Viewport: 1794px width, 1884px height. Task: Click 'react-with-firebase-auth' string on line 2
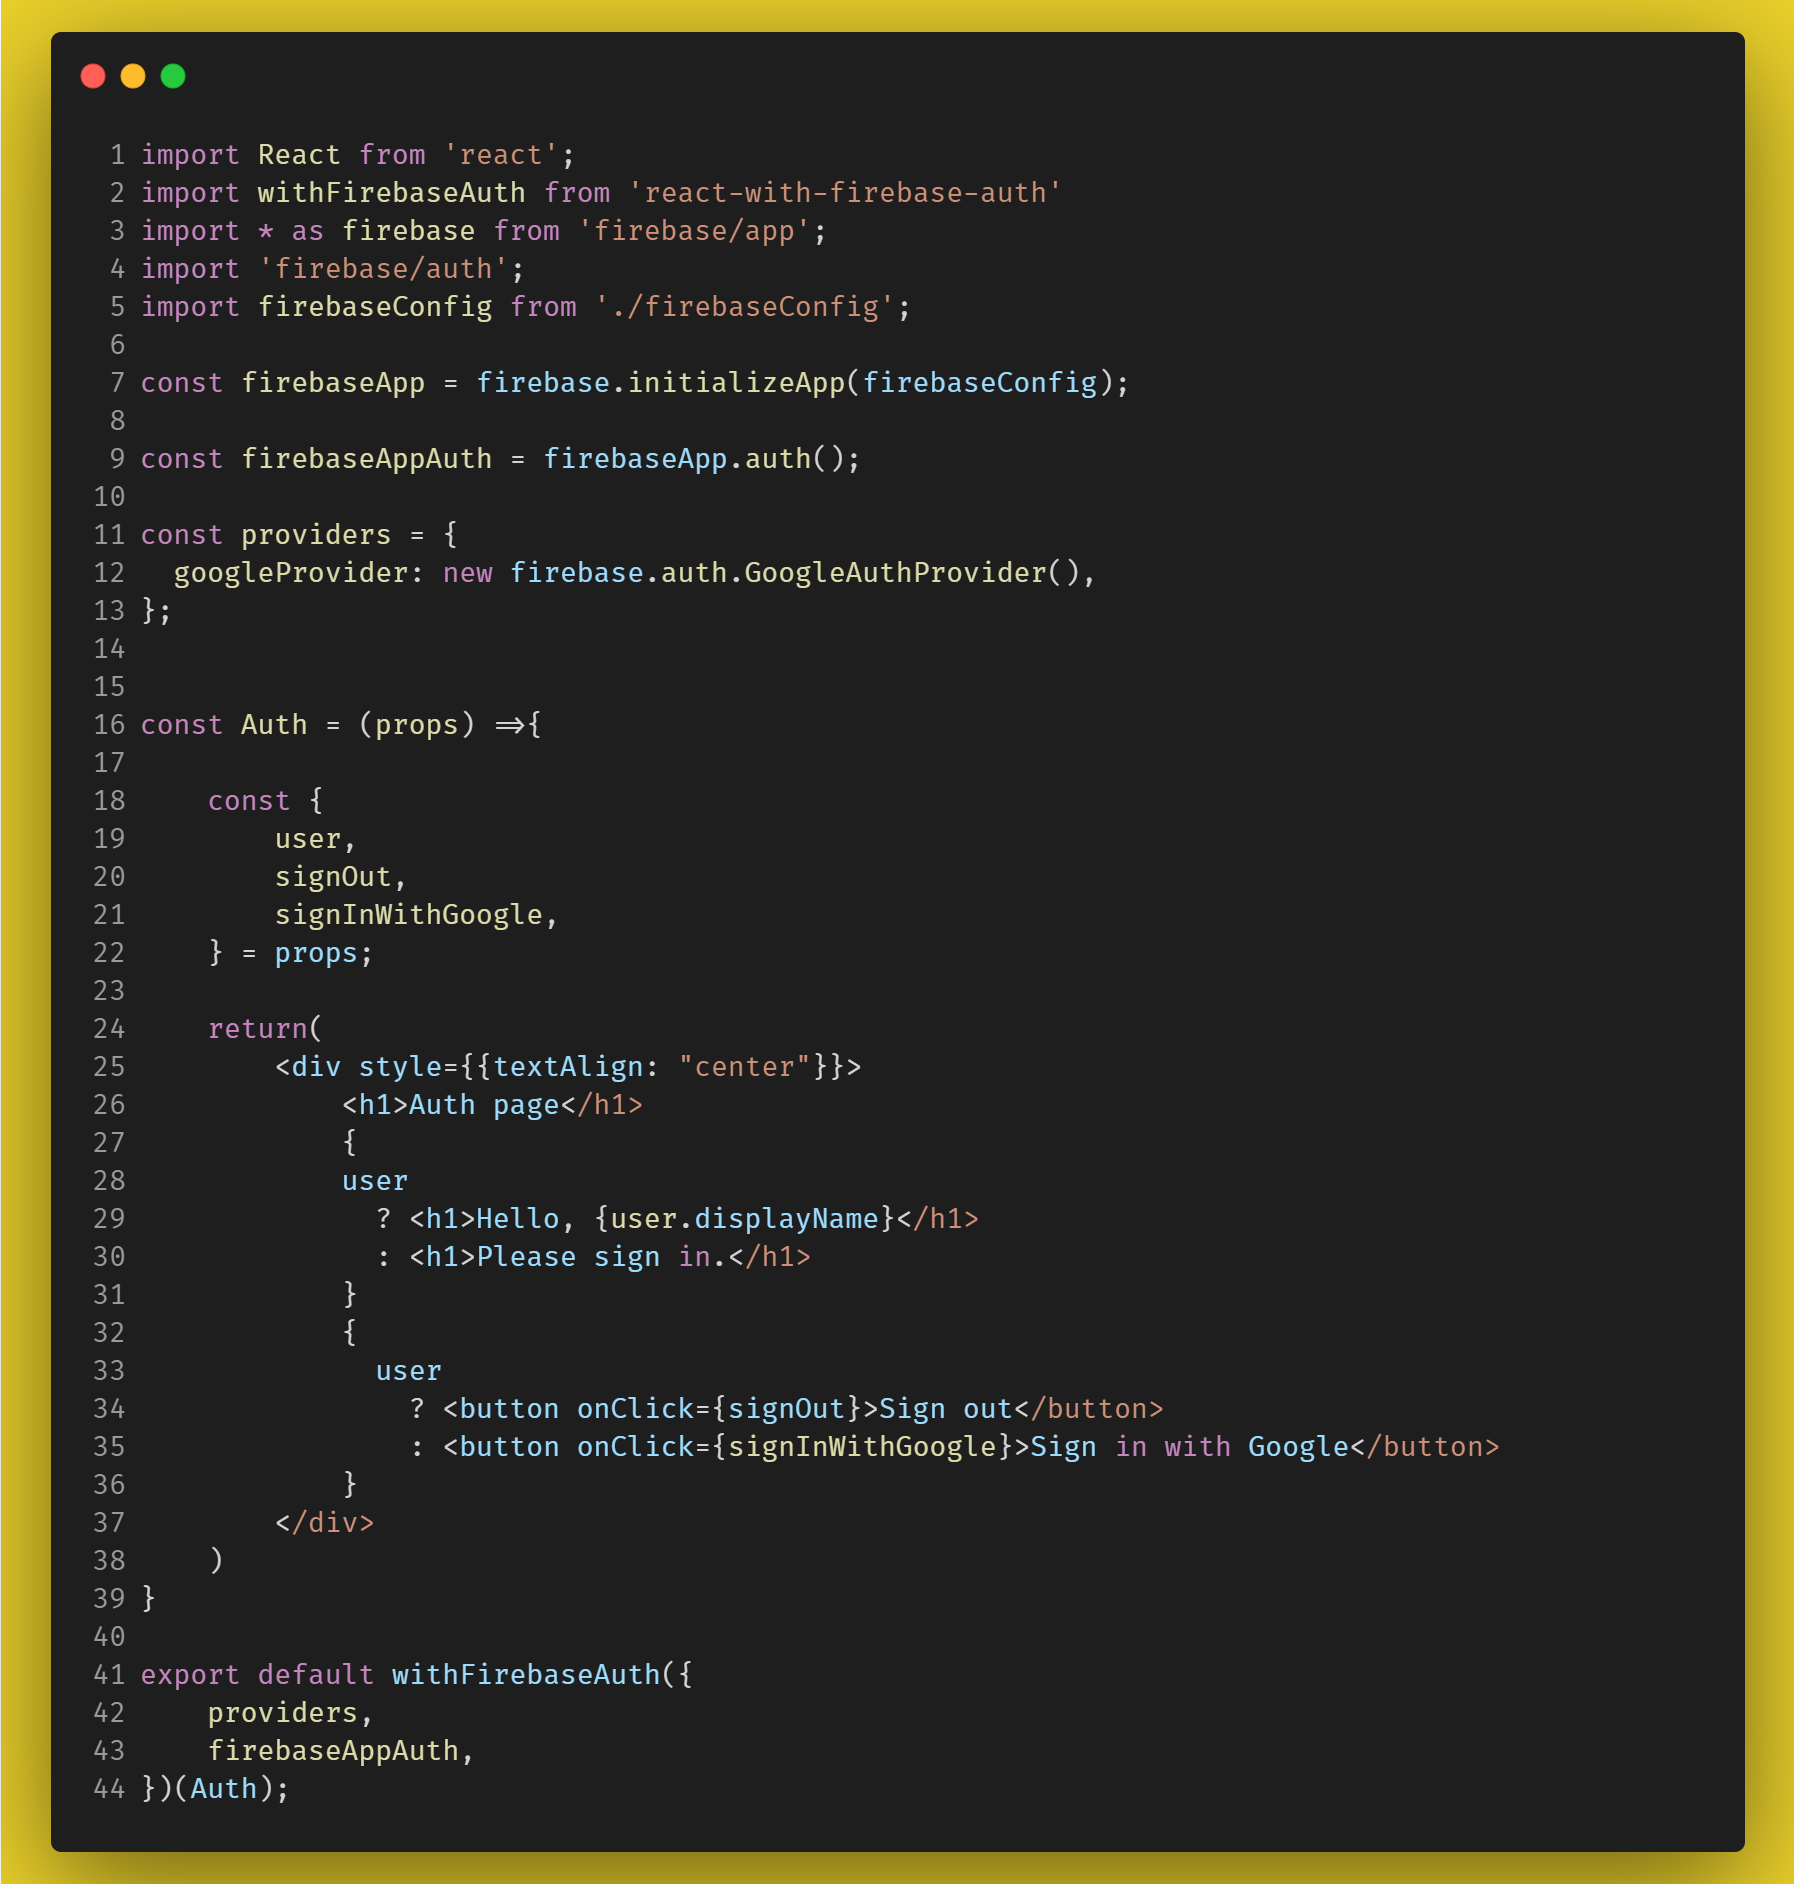click(845, 192)
